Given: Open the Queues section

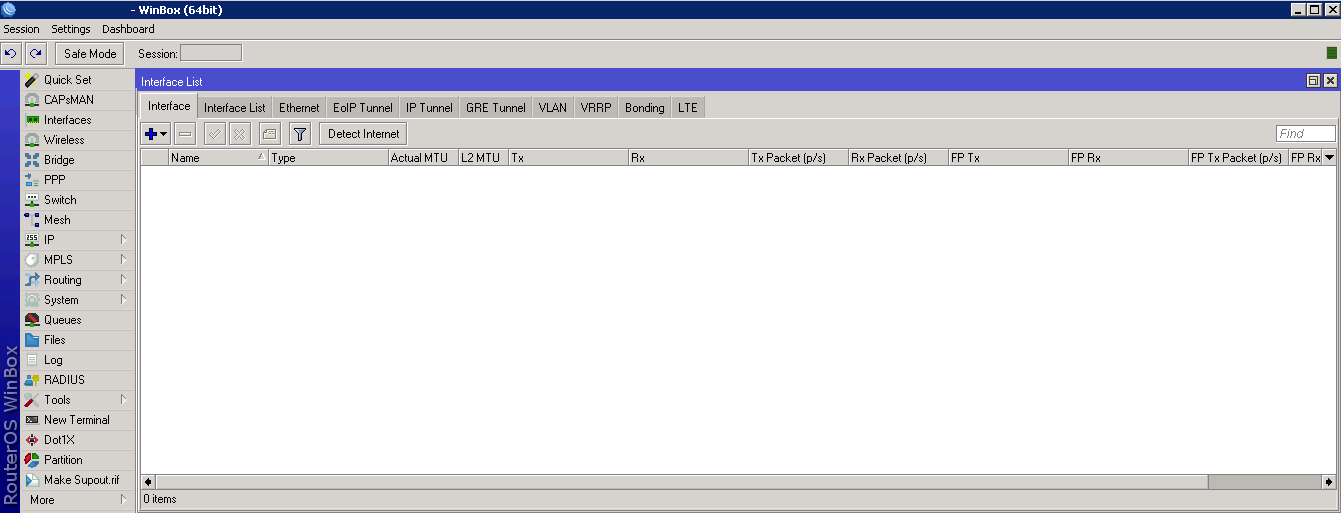Looking at the screenshot, I should click(x=78, y=320).
